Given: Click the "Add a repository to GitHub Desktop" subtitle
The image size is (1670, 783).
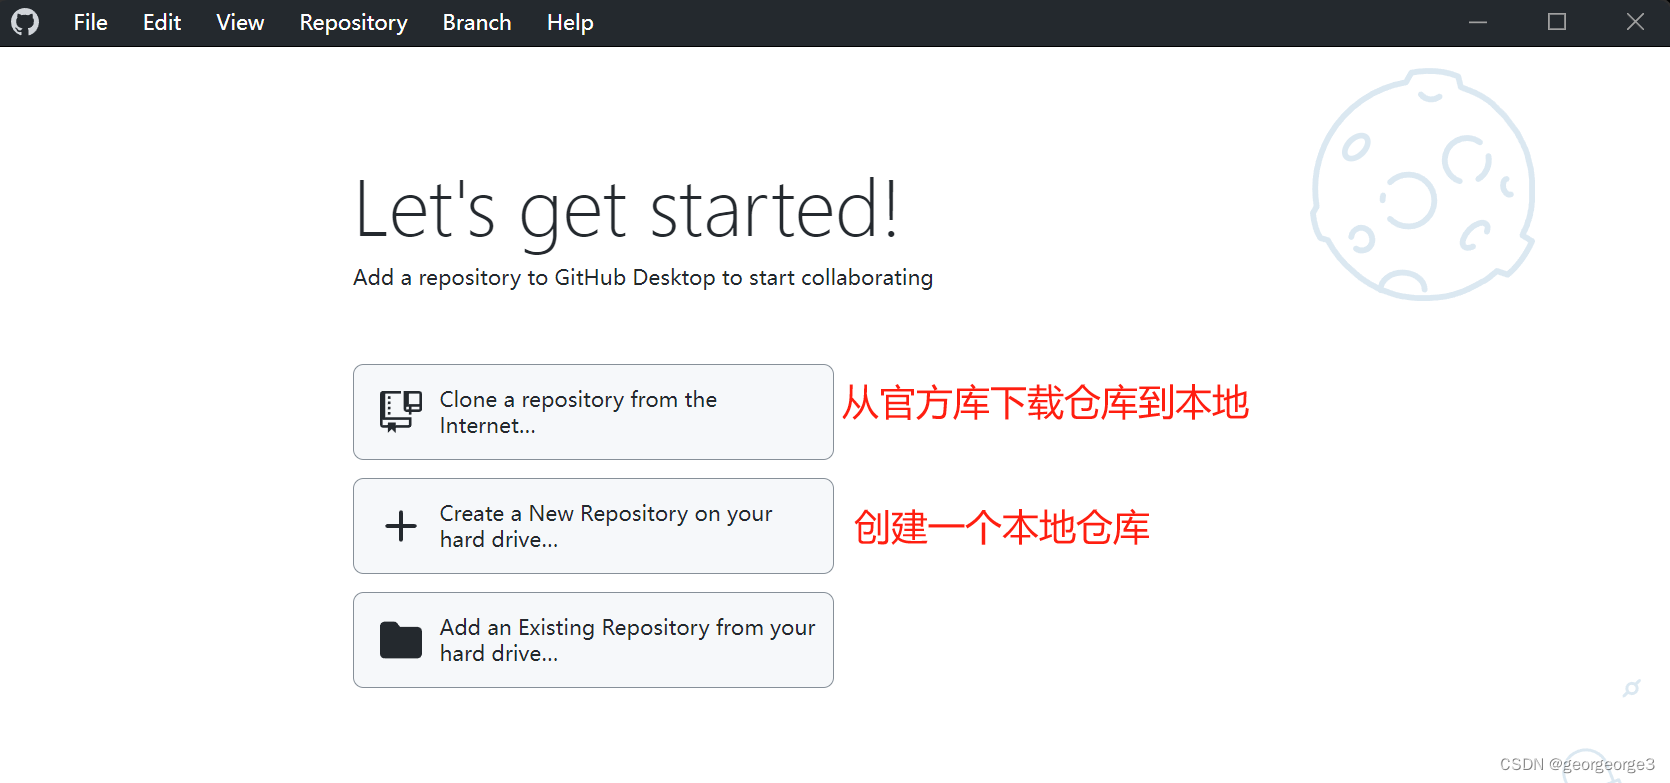Looking at the screenshot, I should (643, 277).
